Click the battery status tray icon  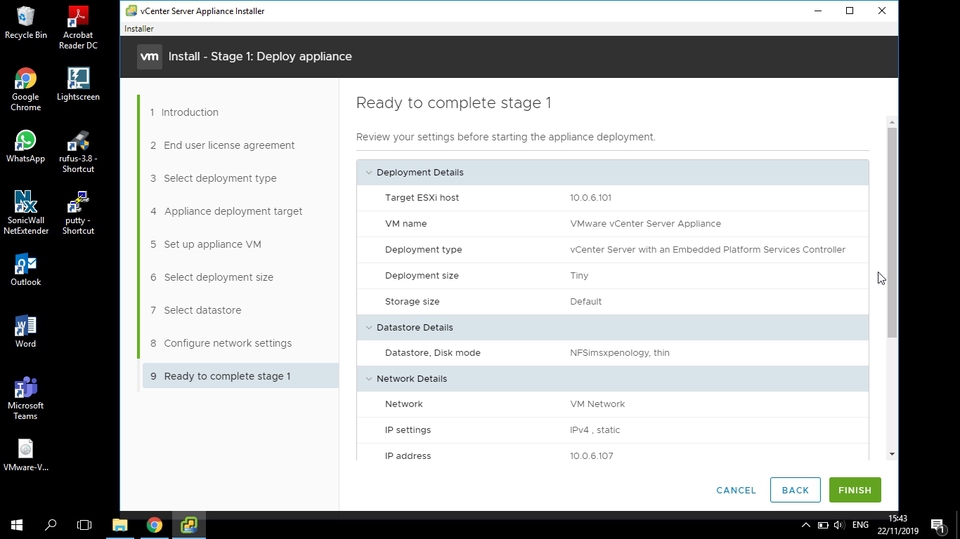[823, 525]
